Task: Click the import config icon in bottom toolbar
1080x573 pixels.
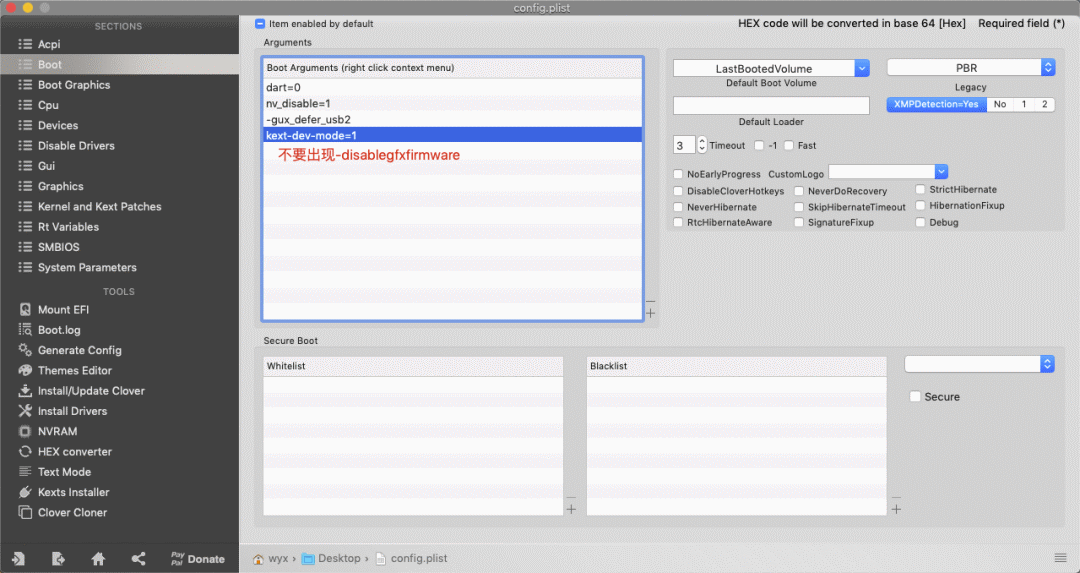Action: point(19,559)
